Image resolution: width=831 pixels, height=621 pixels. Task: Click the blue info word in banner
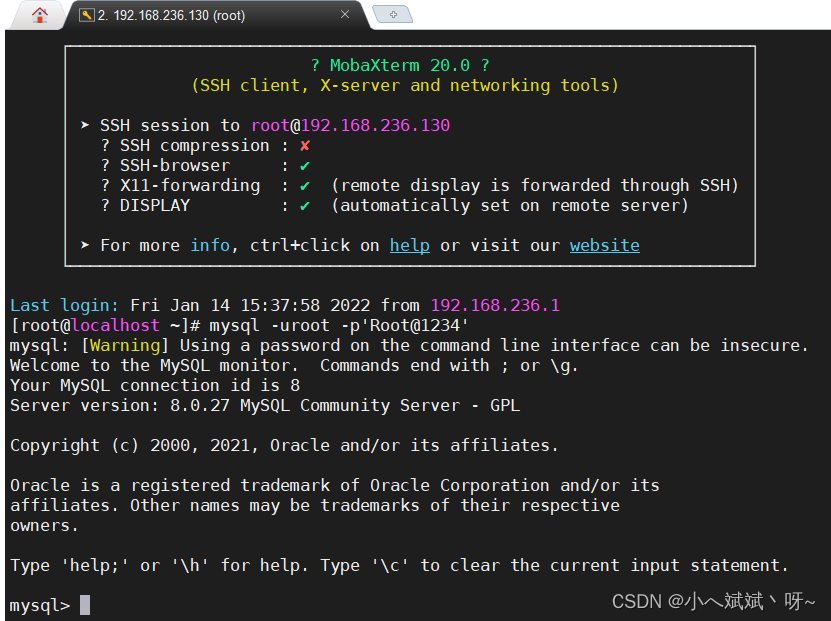[210, 245]
